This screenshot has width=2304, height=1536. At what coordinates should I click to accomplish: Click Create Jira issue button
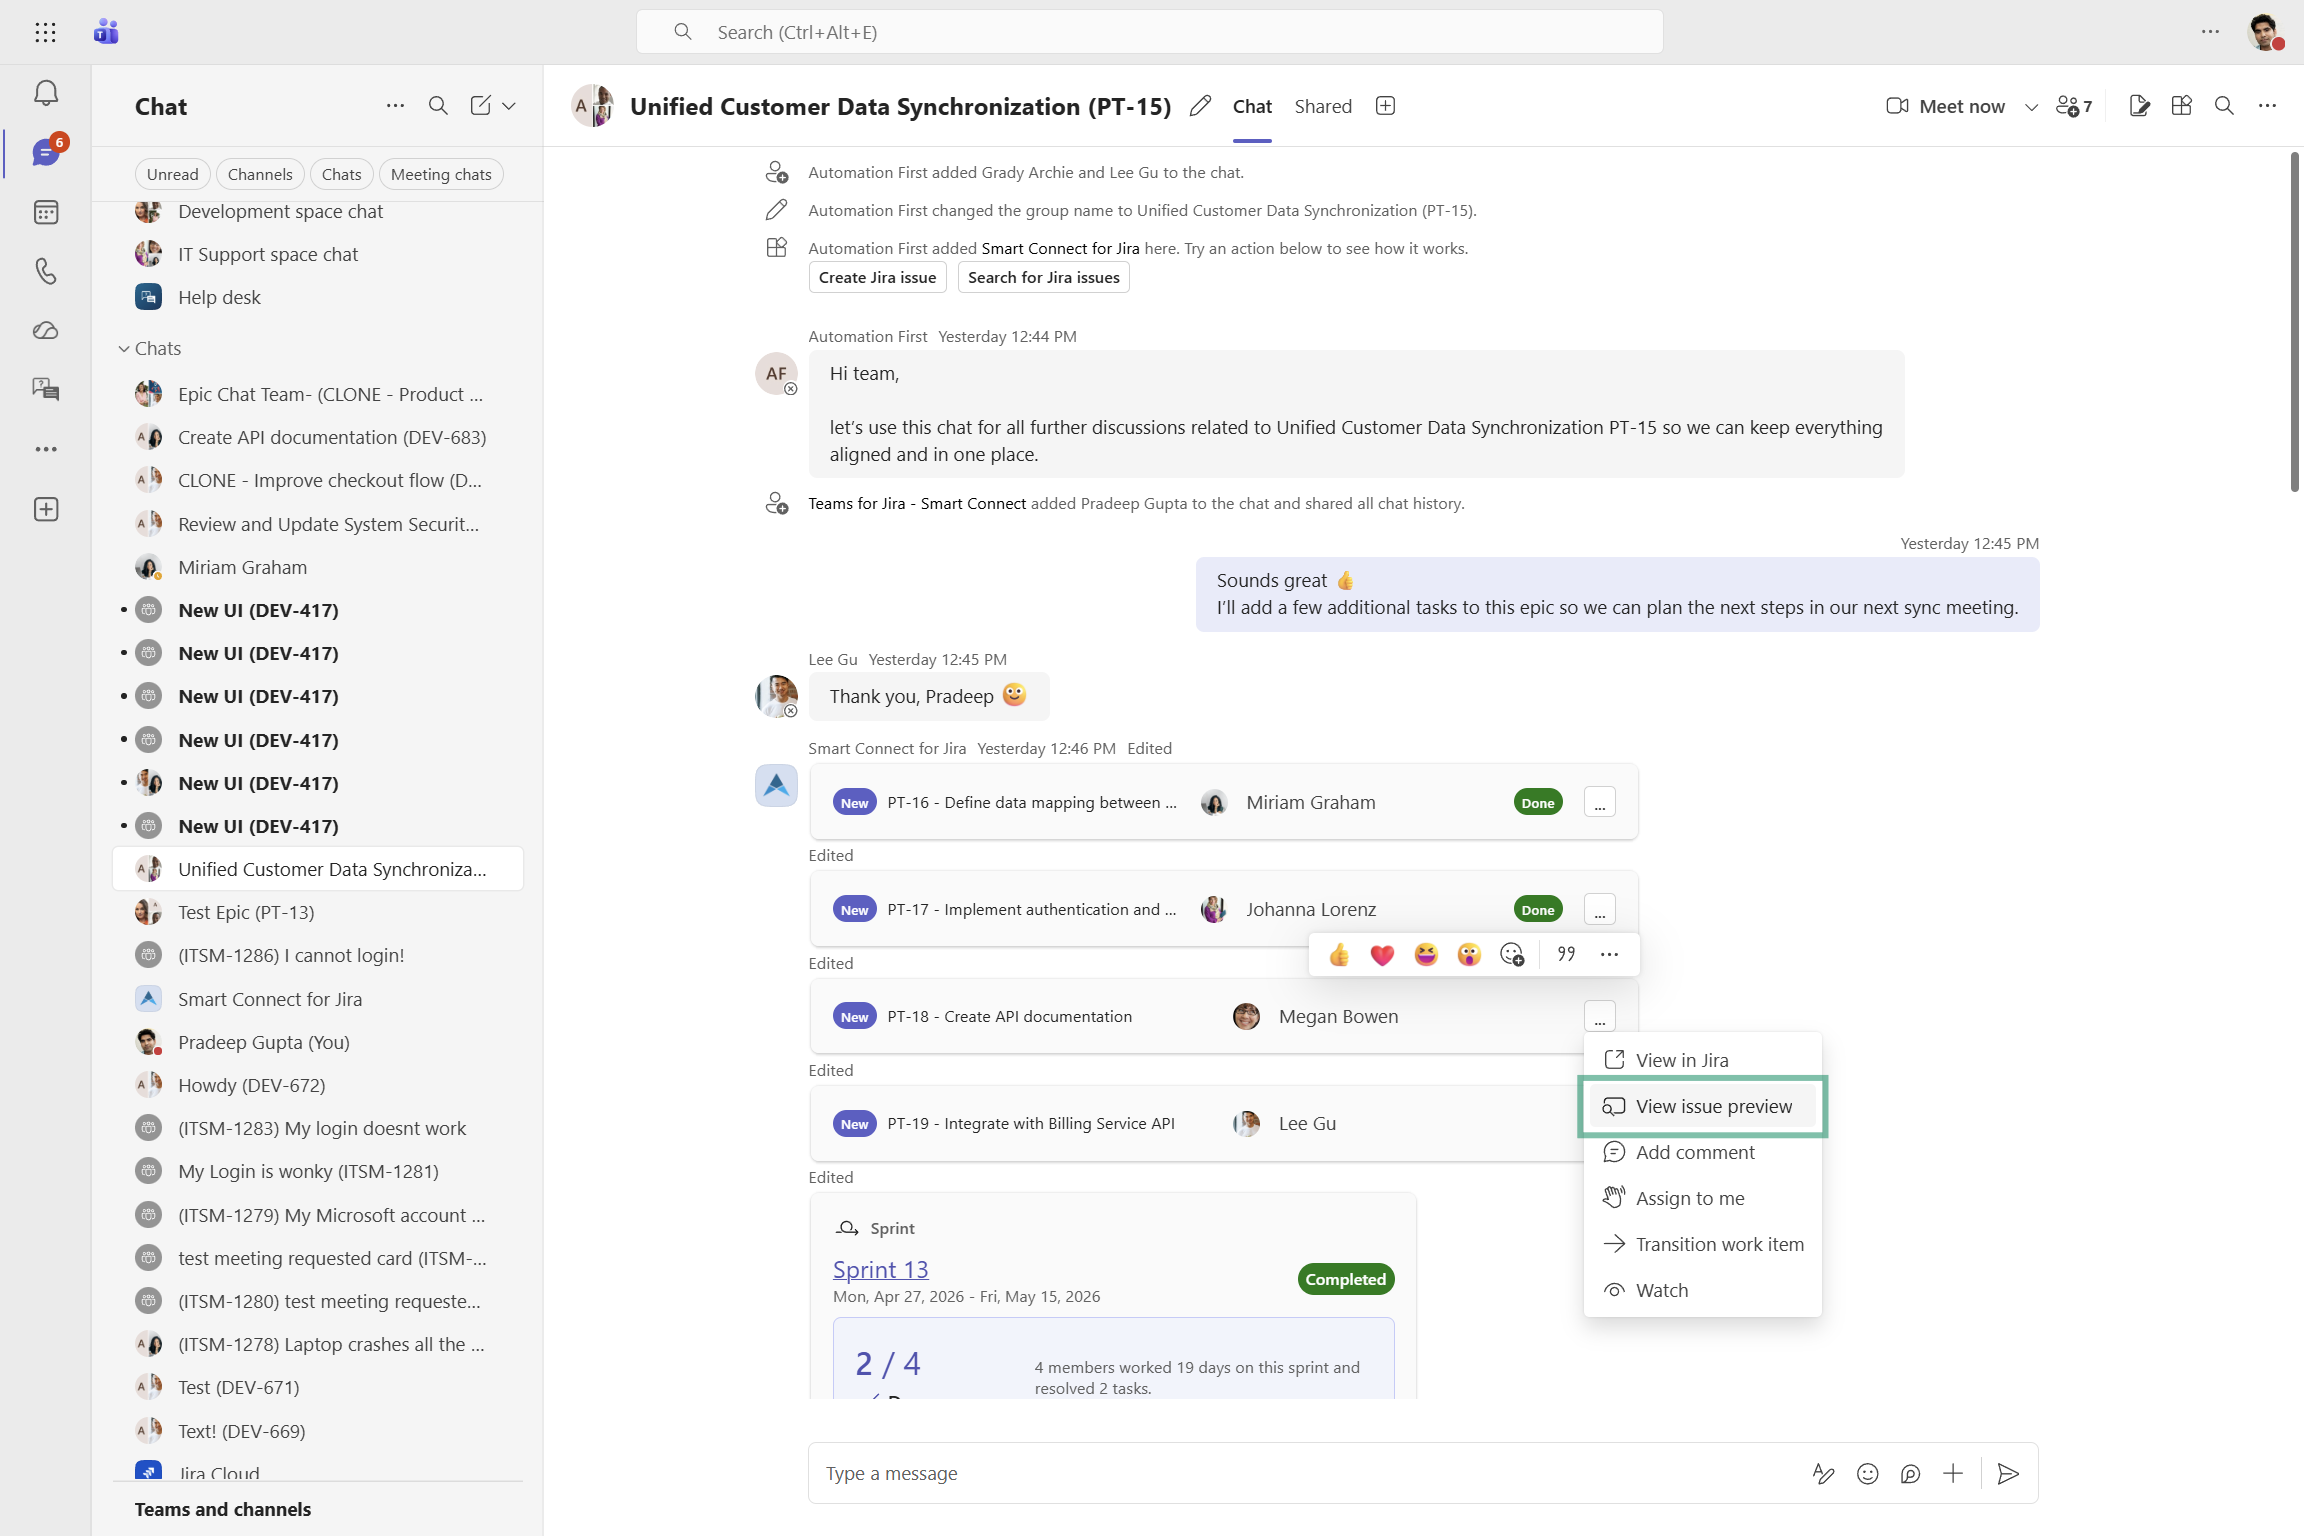[x=877, y=277]
